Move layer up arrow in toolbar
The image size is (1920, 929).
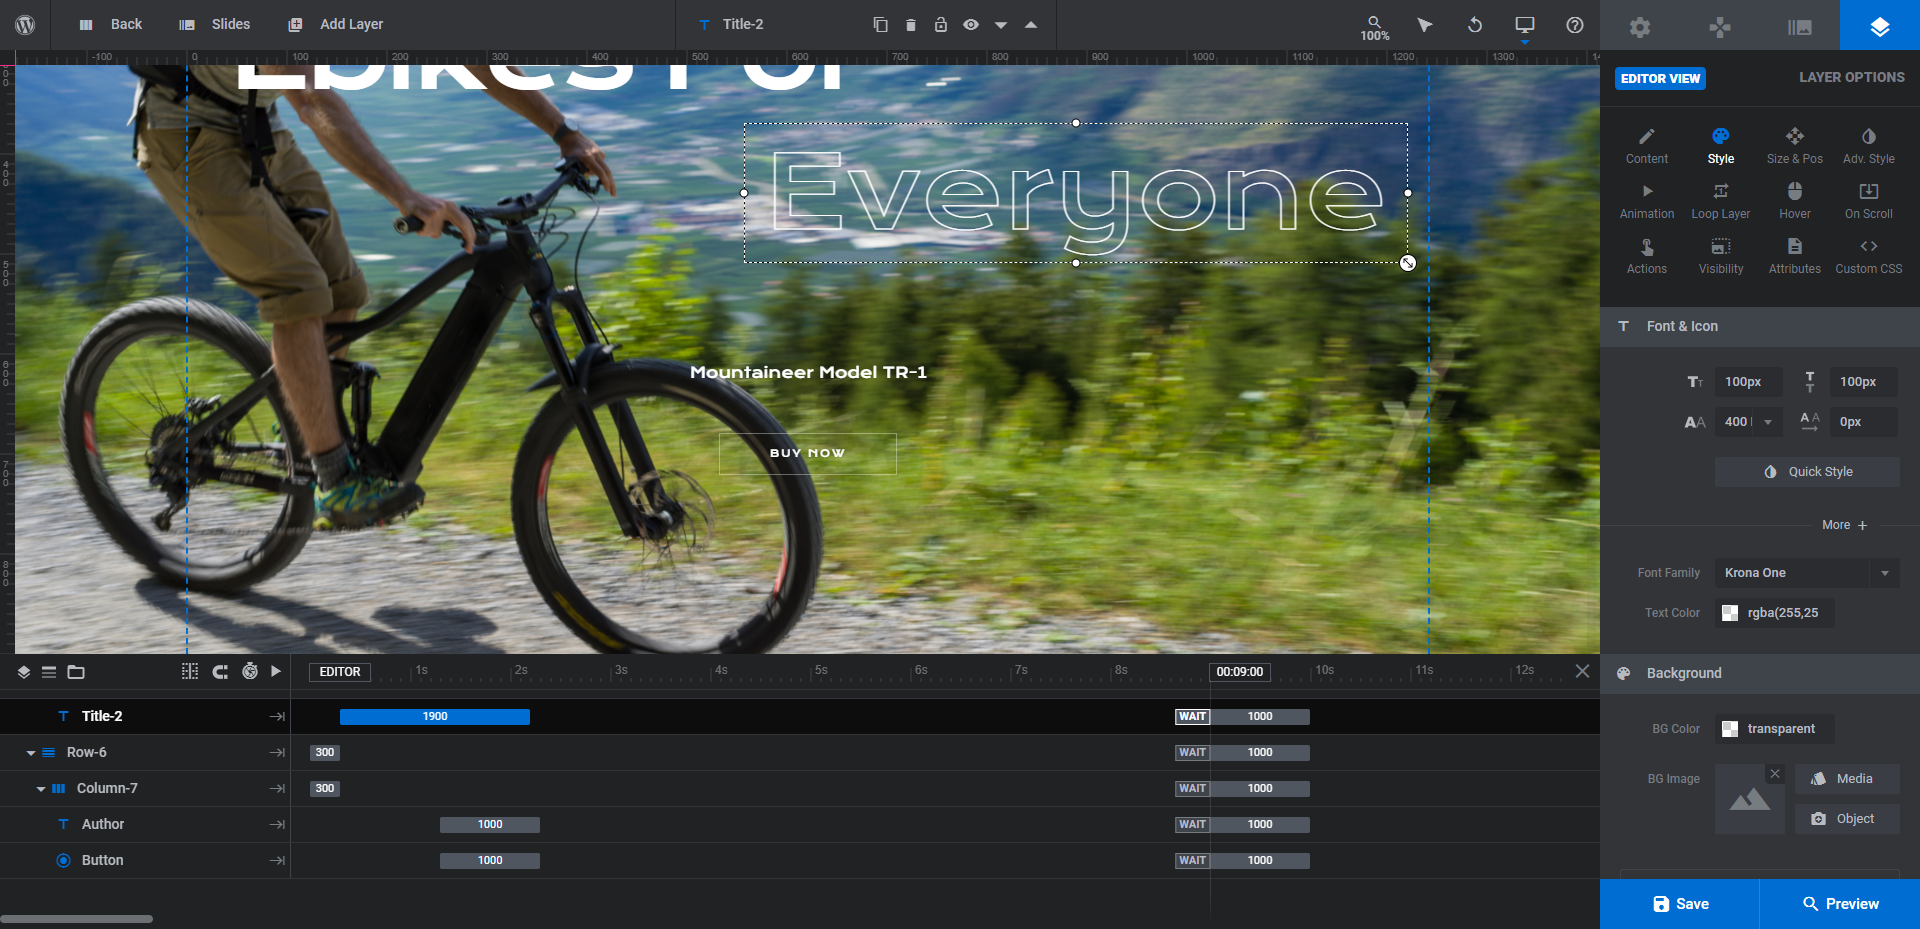(1030, 24)
